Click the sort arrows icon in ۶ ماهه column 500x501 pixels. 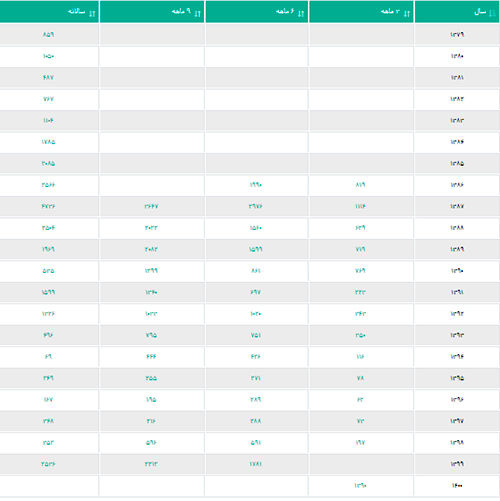(301, 13)
